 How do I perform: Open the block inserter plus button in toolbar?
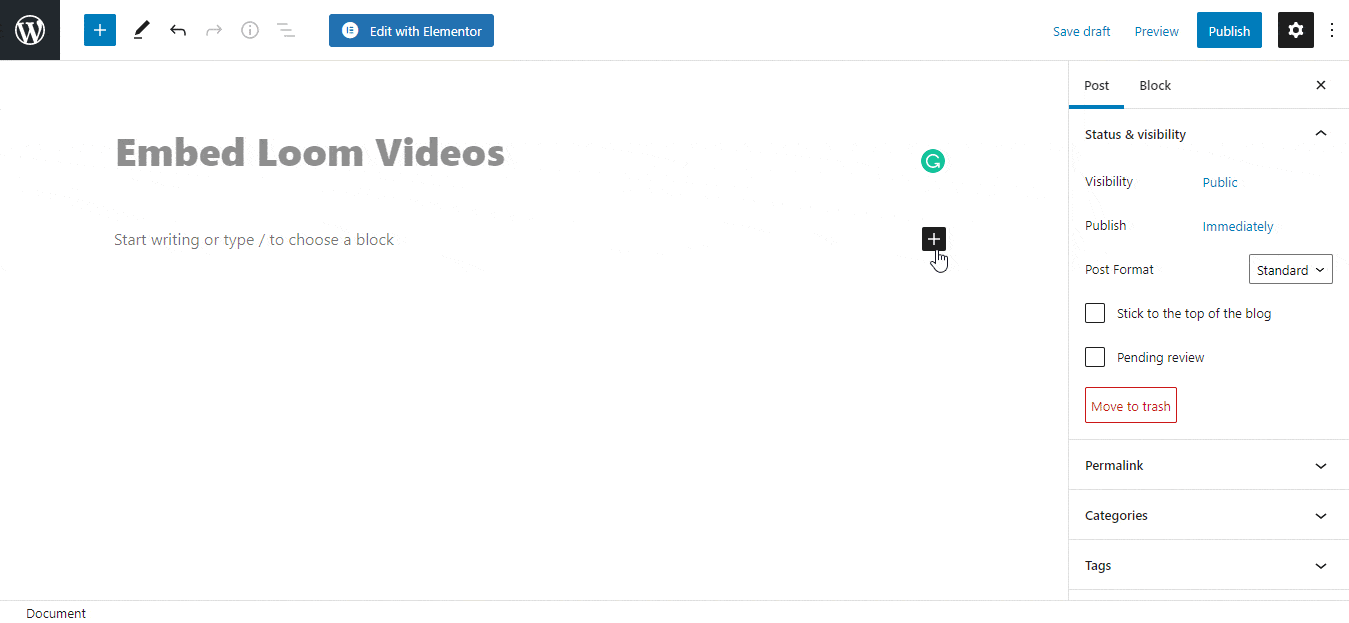click(100, 30)
